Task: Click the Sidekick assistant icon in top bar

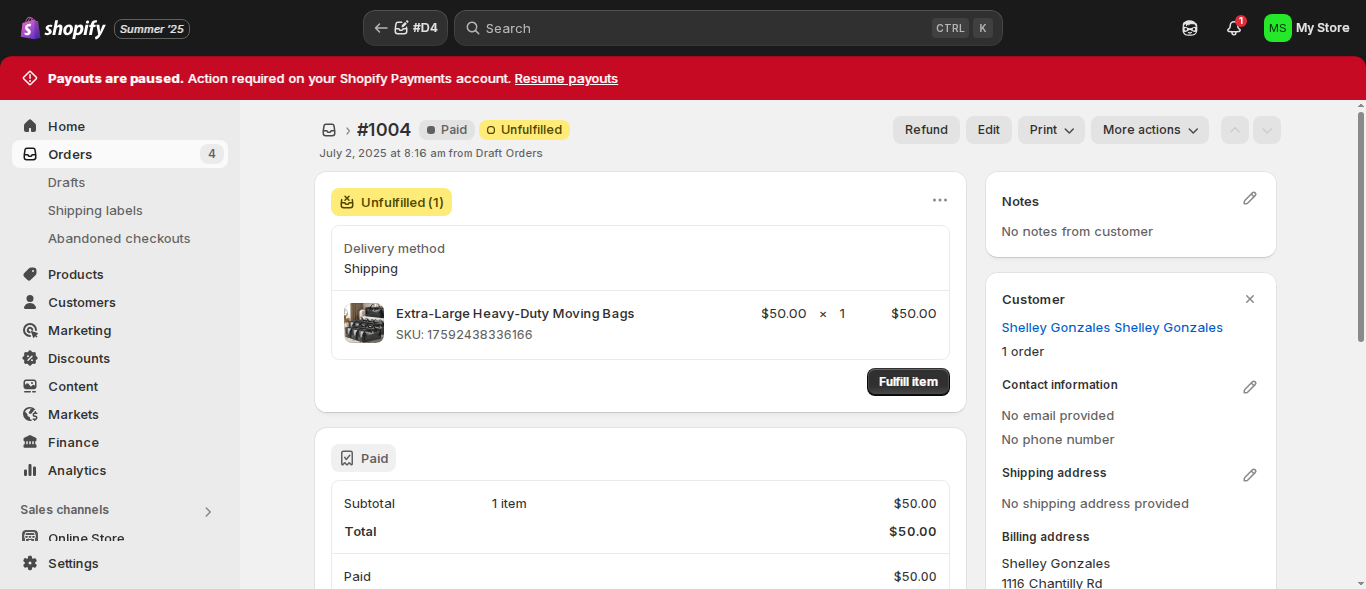Action: (x=1190, y=28)
